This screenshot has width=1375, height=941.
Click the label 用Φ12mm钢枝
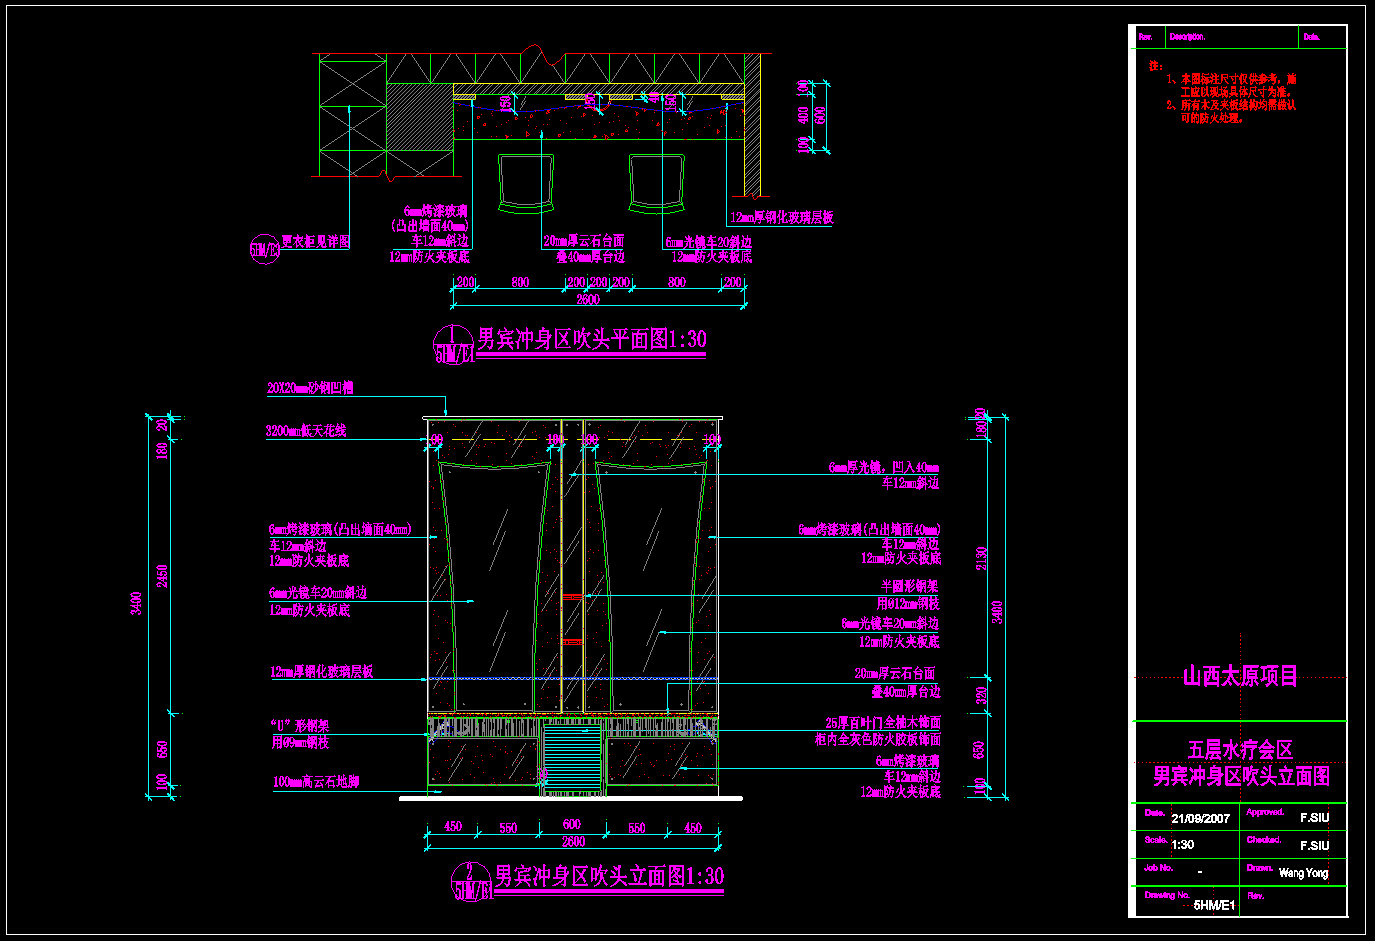pos(908,604)
